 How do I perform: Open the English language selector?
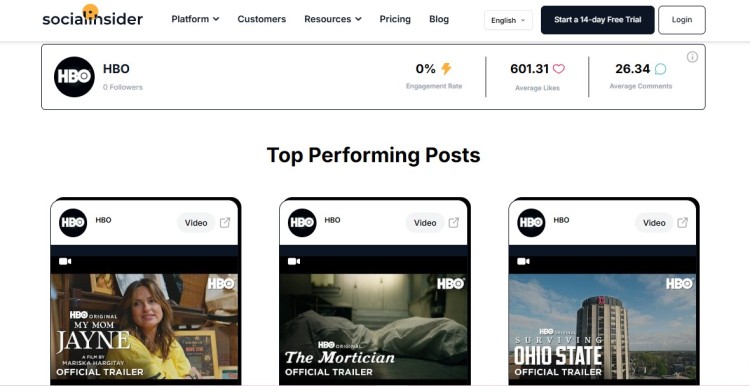tap(508, 20)
